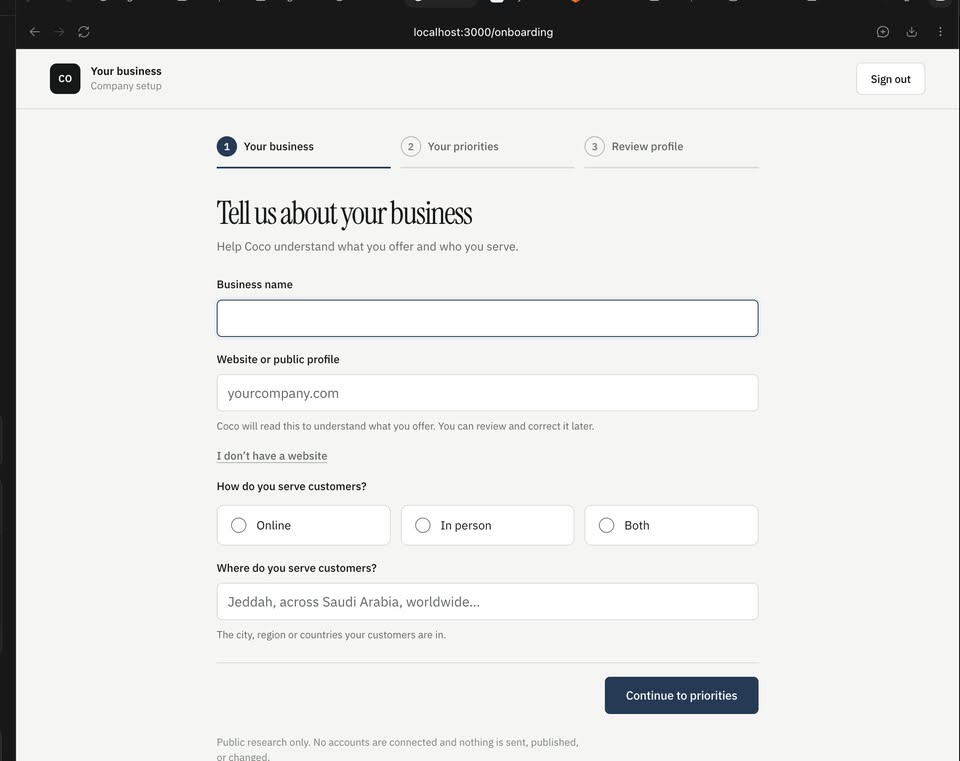
Task: Reload the page with the refresh icon
Action: tap(84, 32)
